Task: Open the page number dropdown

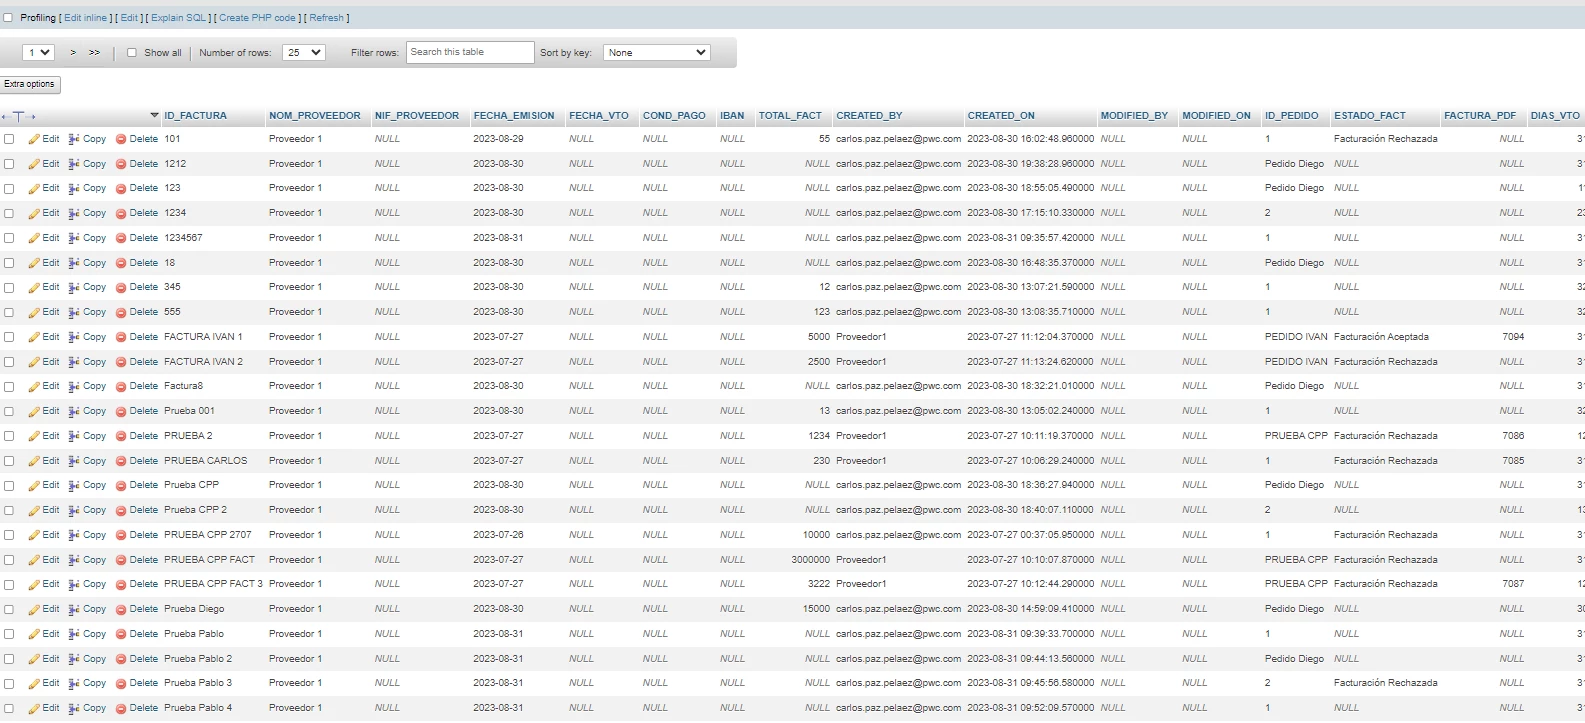Action: [x=38, y=53]
